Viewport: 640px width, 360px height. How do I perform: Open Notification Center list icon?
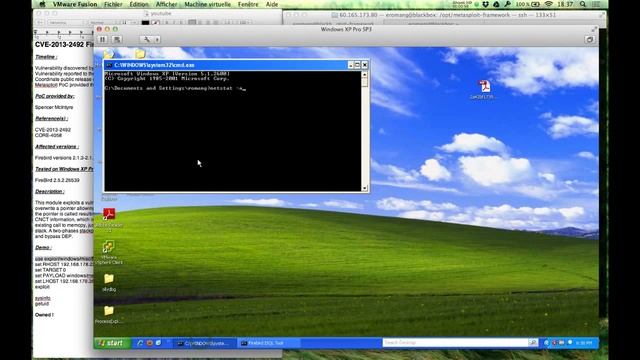tap(596, 4)
